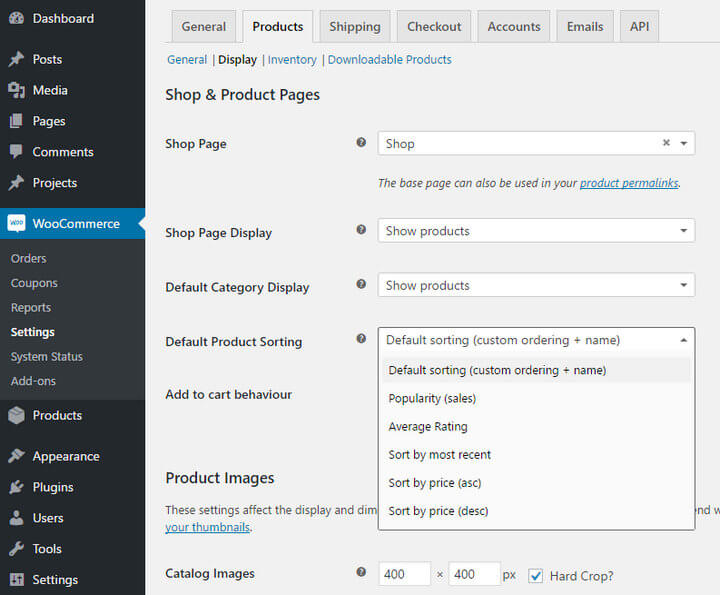Click the Users person icon
This screenshot has width=720, height=595.
17,518
